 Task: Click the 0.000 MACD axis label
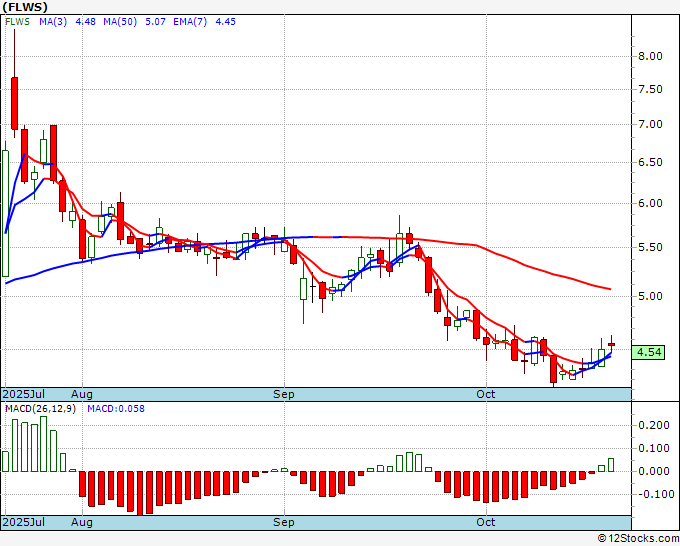[x=654, y=471]
